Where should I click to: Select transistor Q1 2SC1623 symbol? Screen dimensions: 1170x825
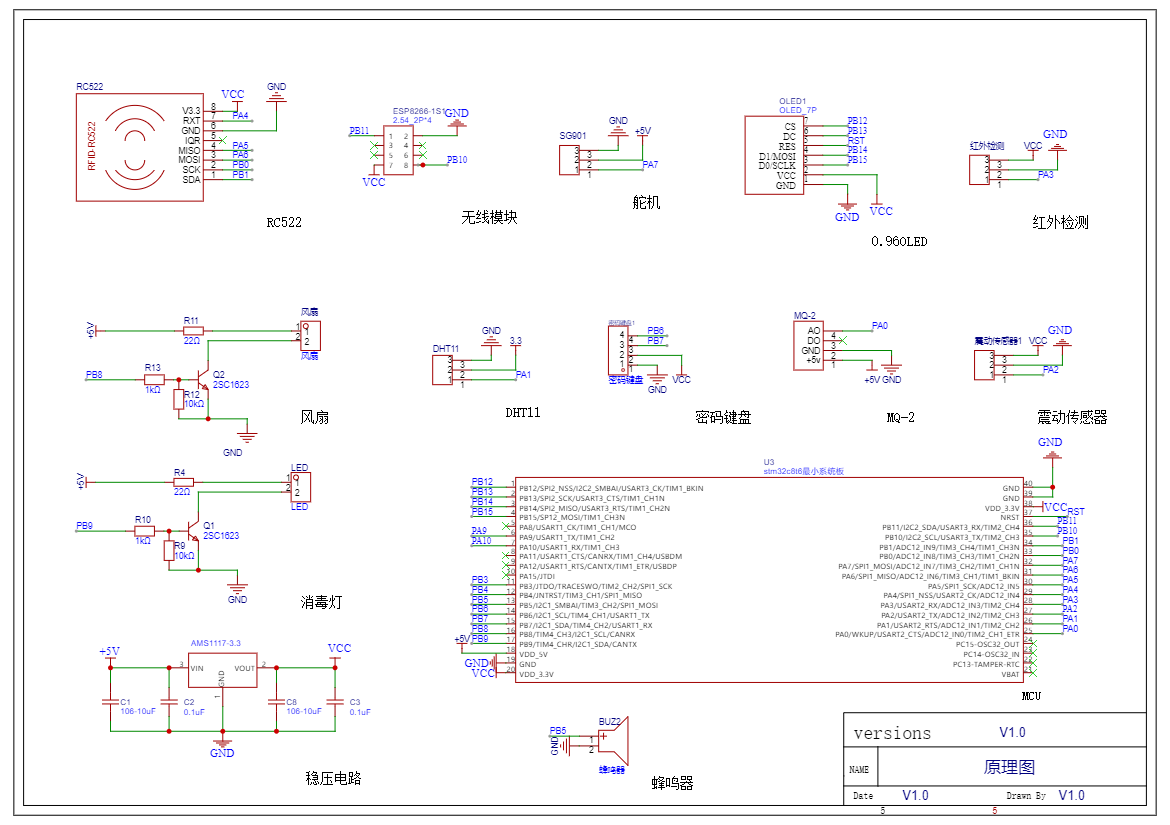pos(193,530)
